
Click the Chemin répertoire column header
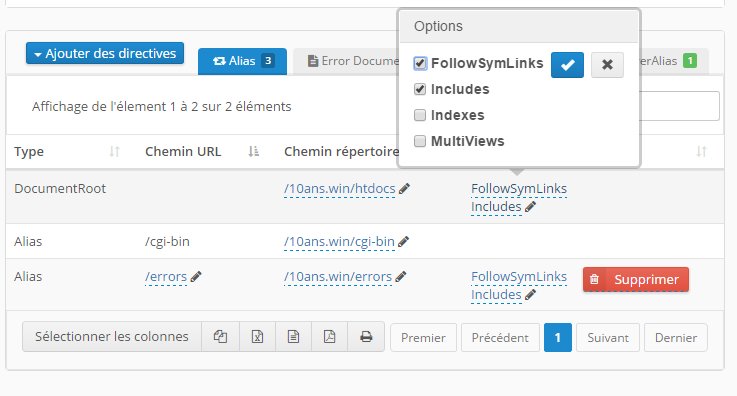tap(342, 152)
